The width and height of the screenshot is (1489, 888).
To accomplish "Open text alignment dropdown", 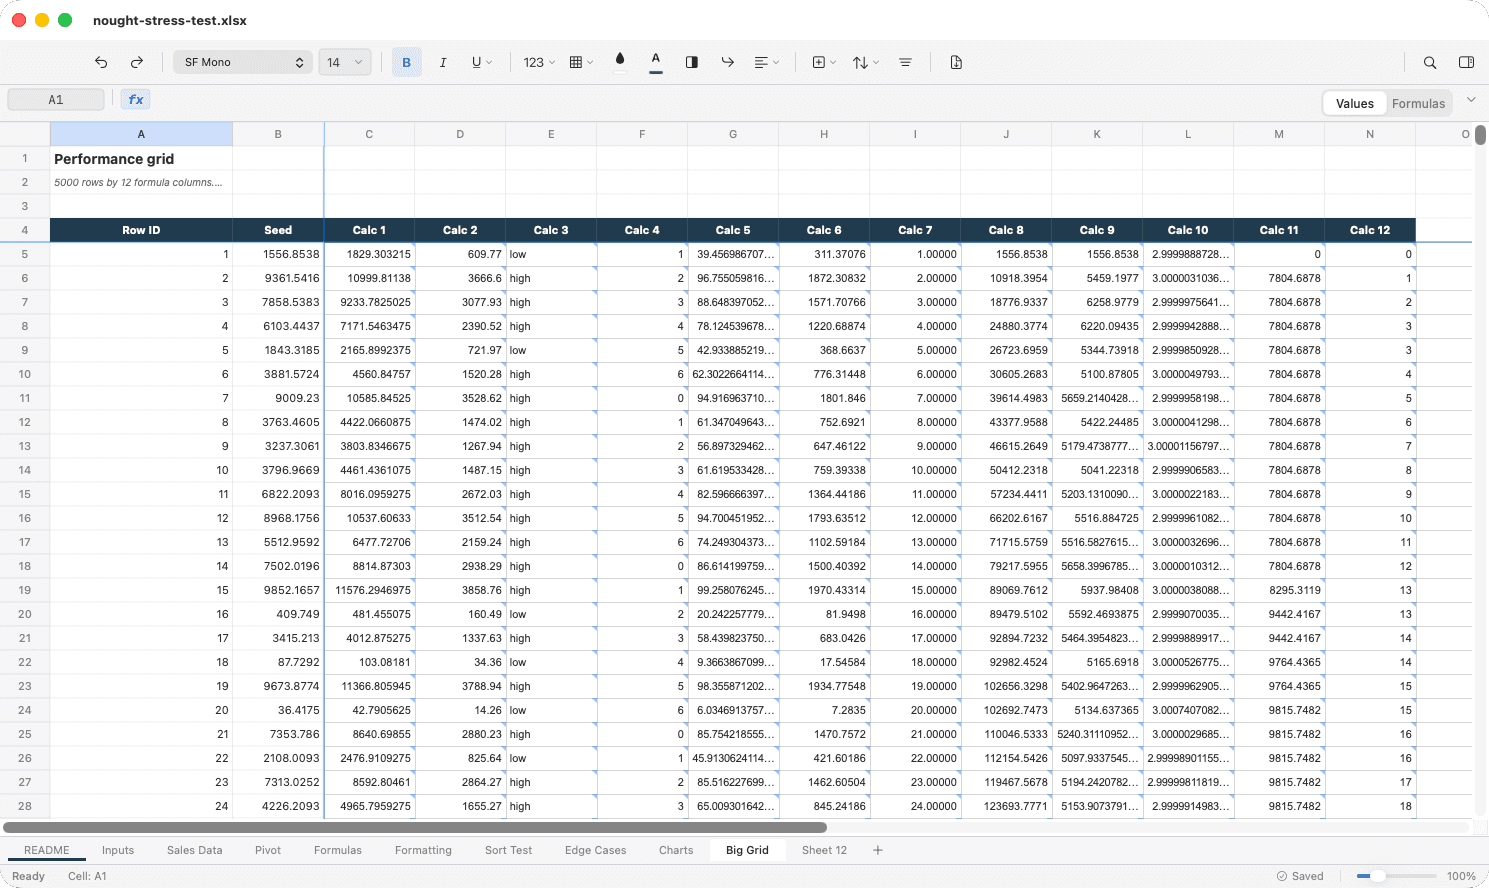I will [766, 62].
